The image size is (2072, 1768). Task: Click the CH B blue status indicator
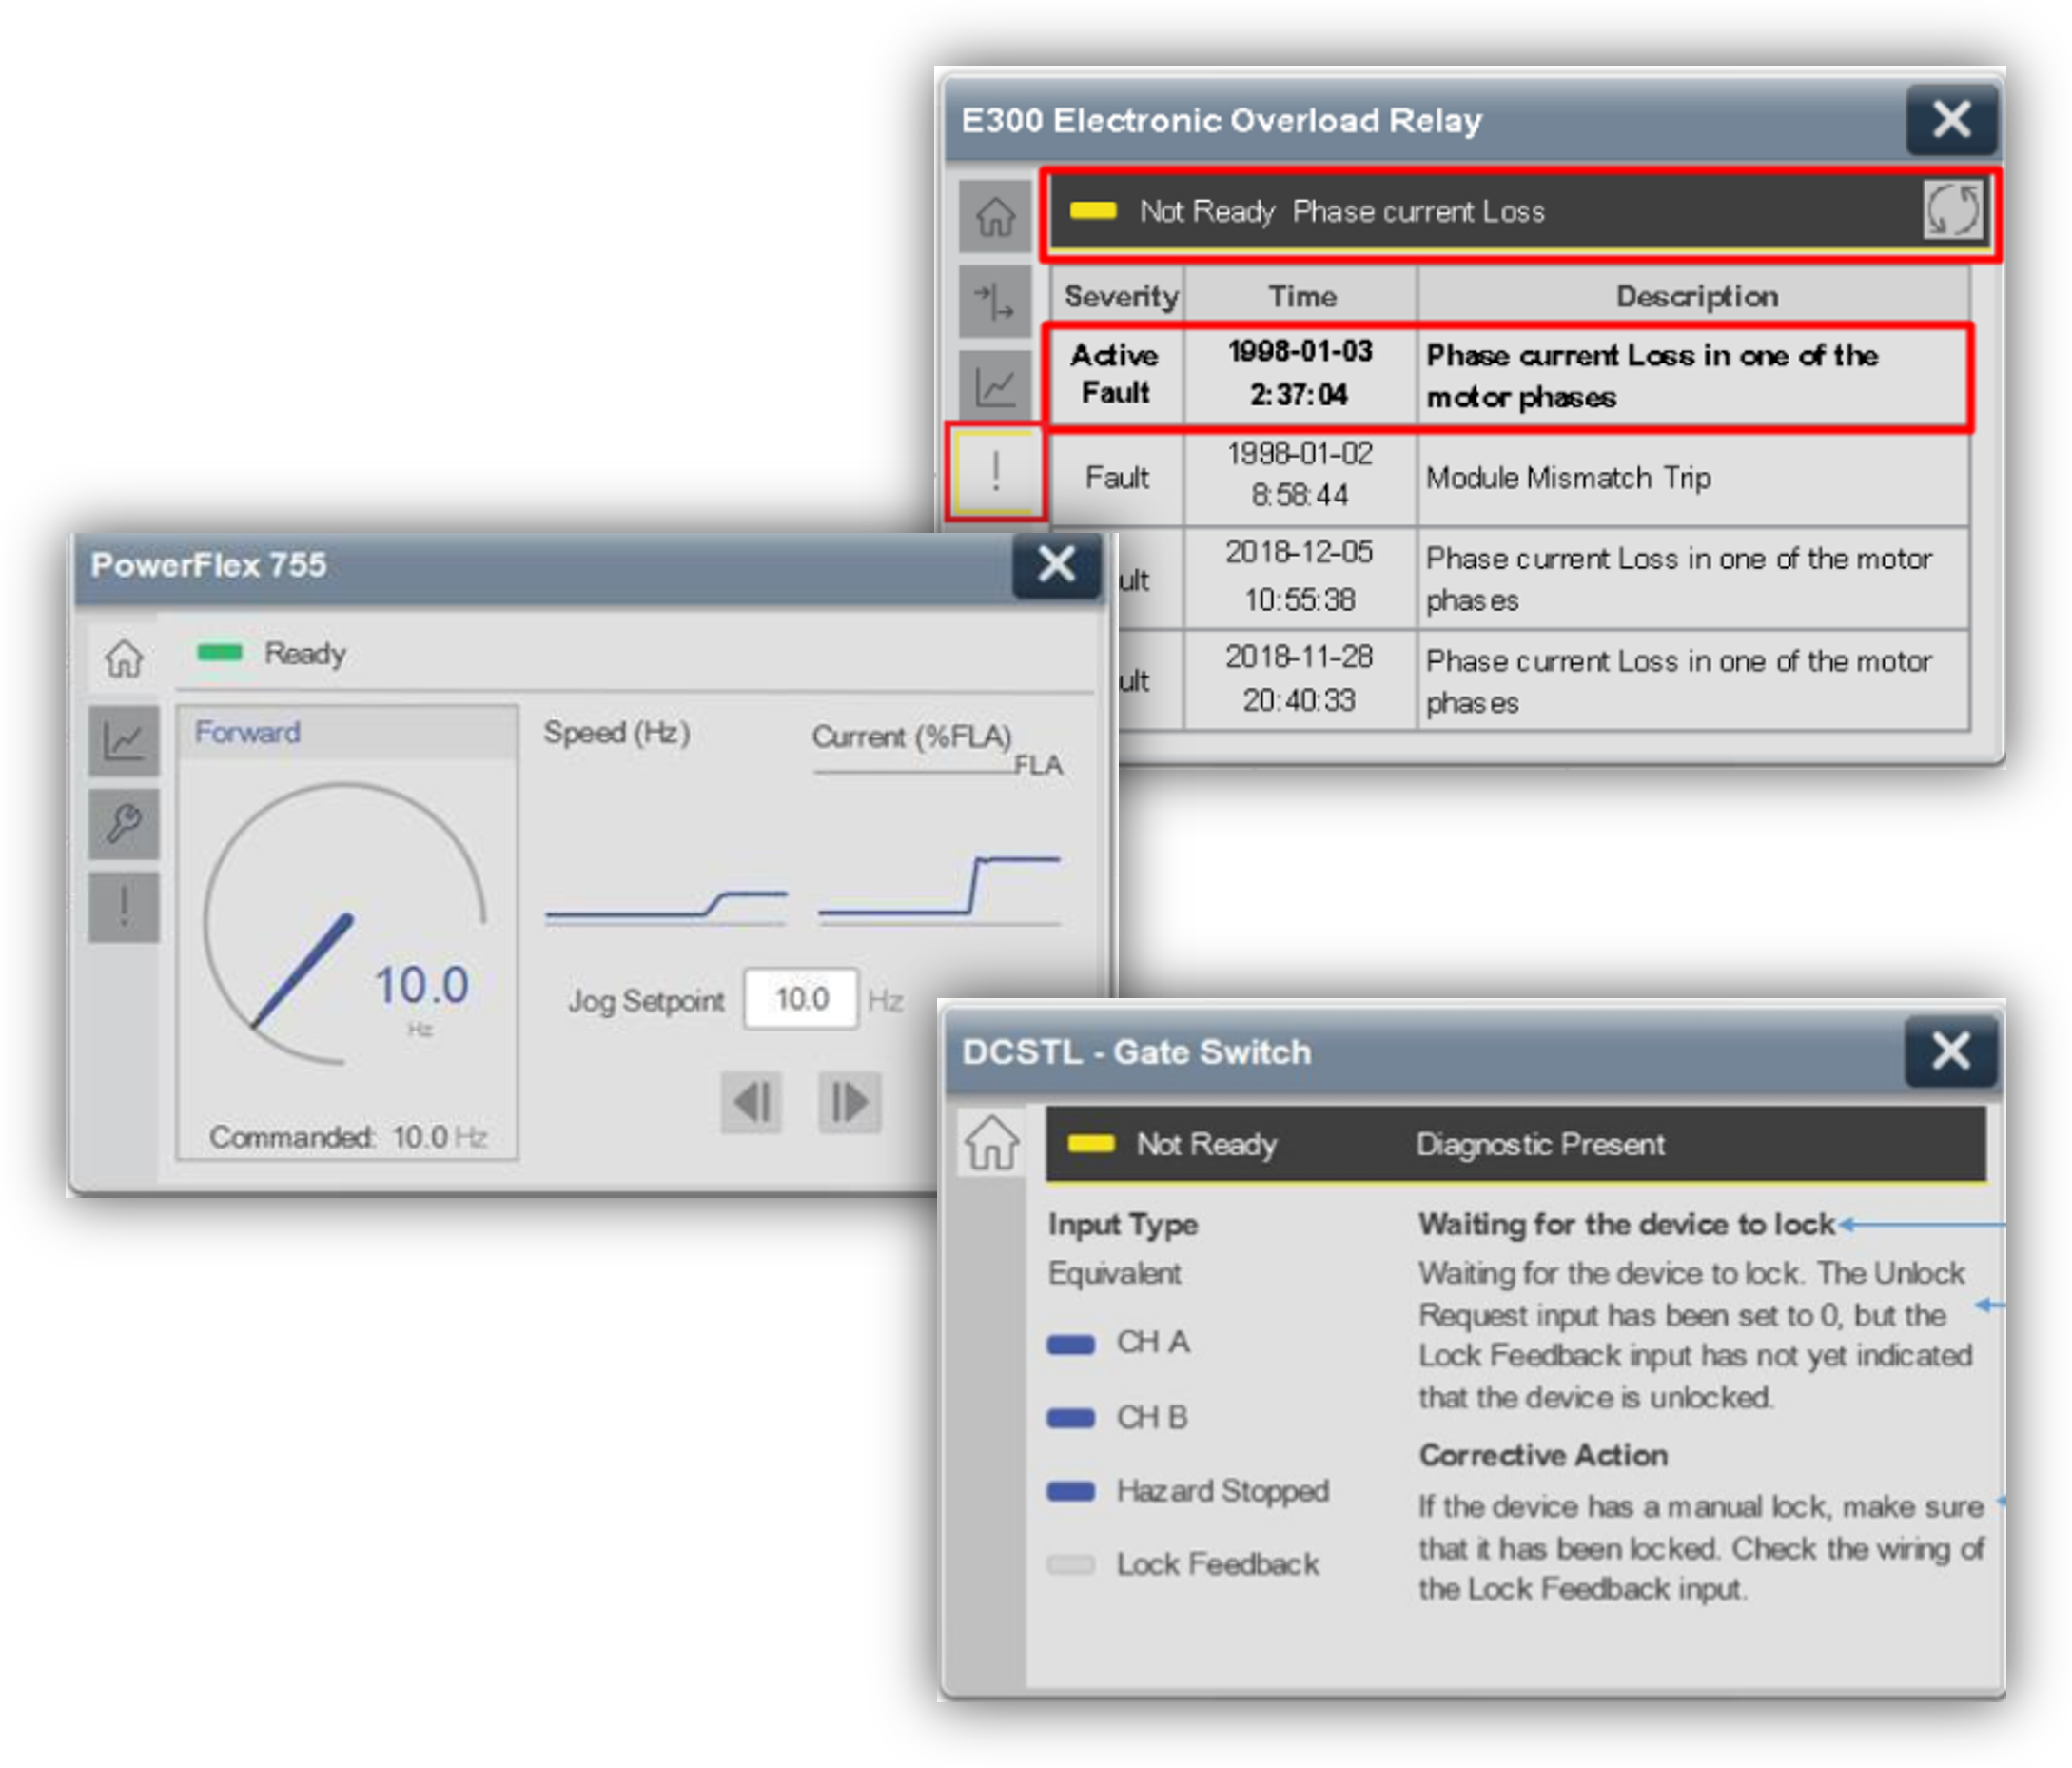pos(1071,1419)
